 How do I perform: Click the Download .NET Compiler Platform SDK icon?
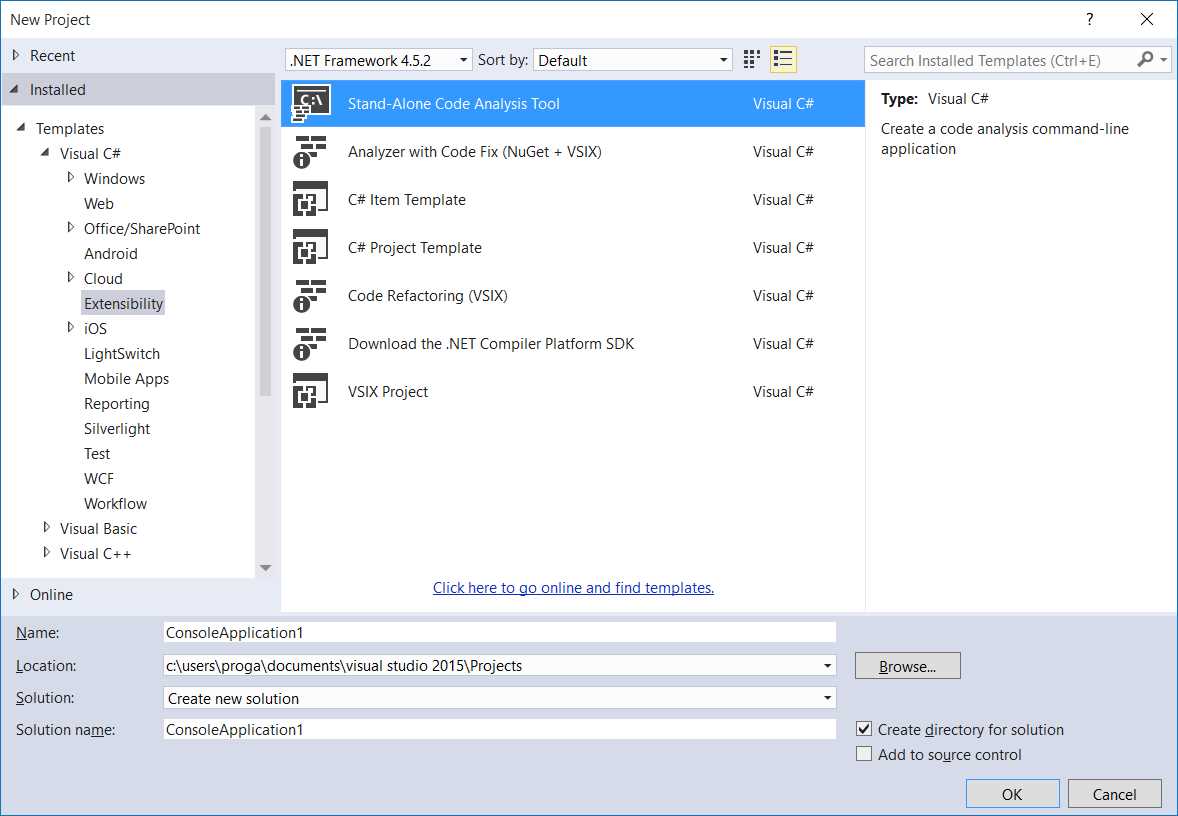pos(311,343)
